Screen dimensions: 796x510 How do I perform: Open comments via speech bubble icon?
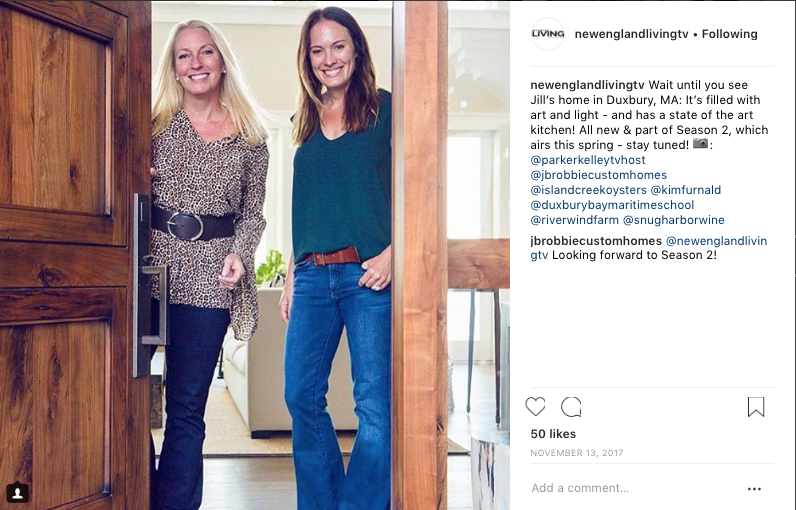coord(571,407)
